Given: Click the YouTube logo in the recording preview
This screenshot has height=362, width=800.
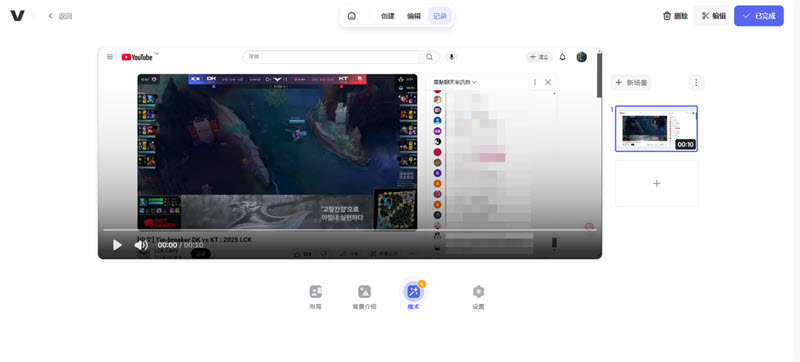Looking at the screenshot, I should click(x=137, y=57).
